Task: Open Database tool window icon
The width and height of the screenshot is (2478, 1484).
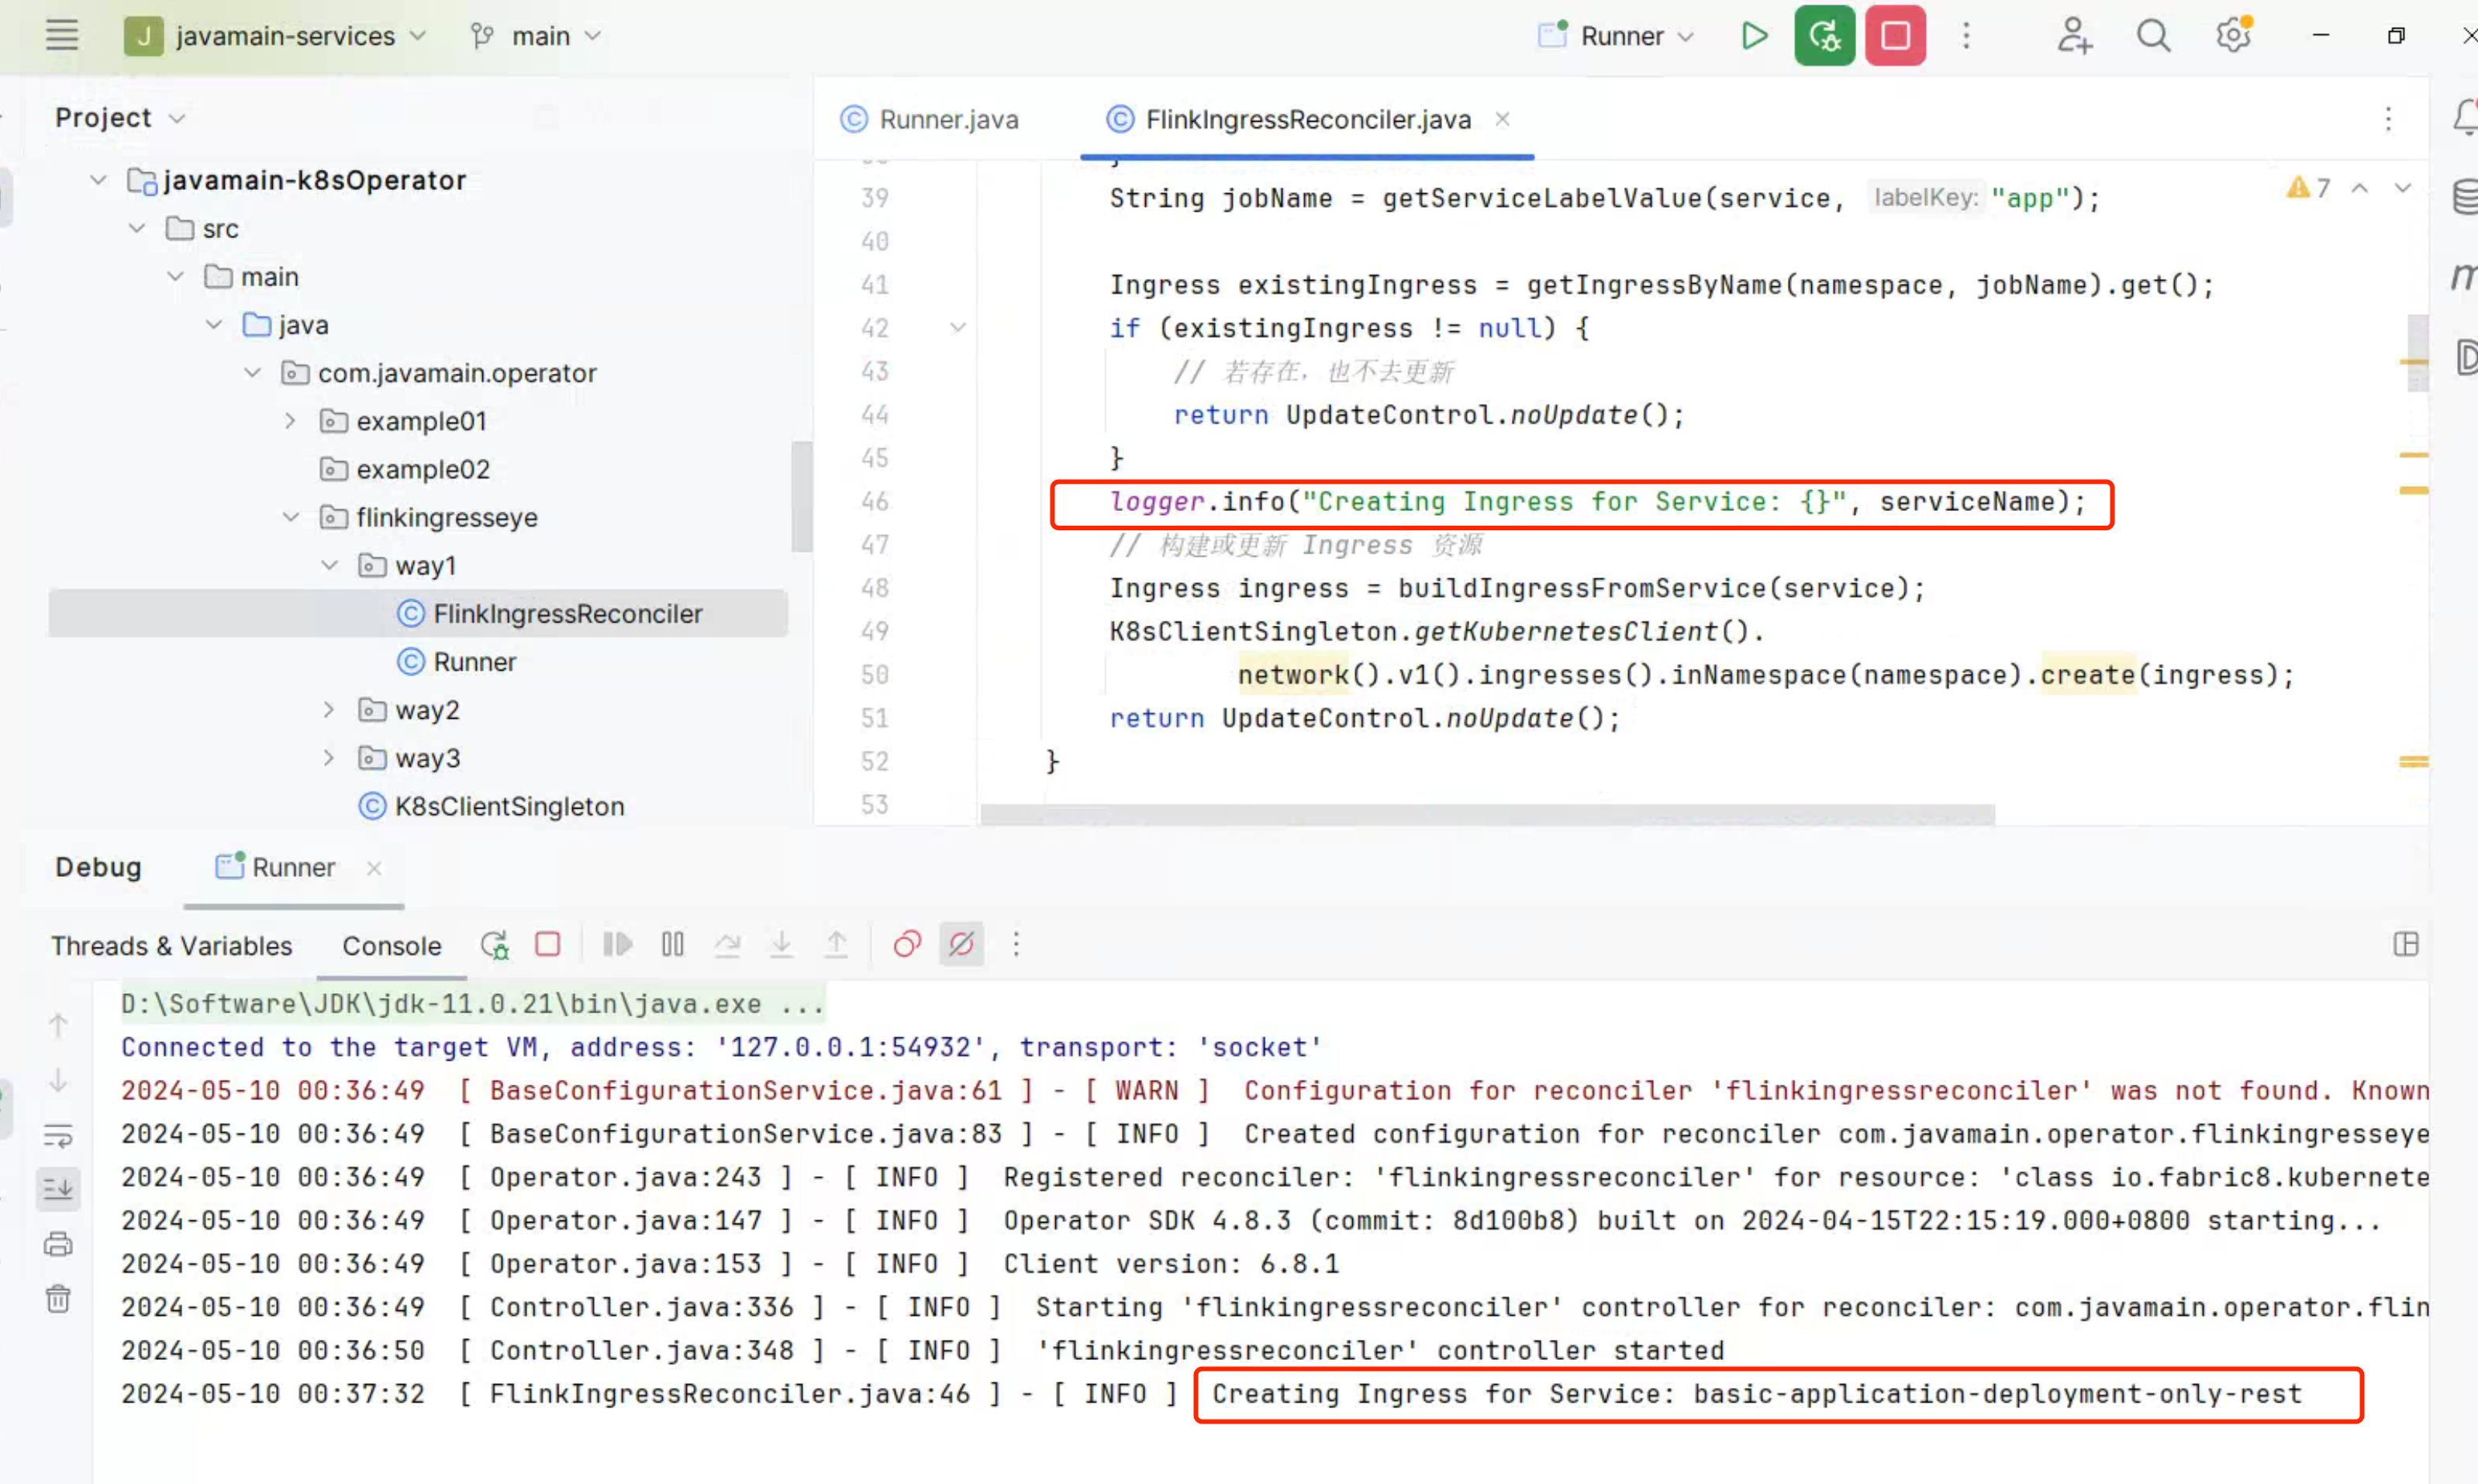Action: click(x=2466, y=196)
